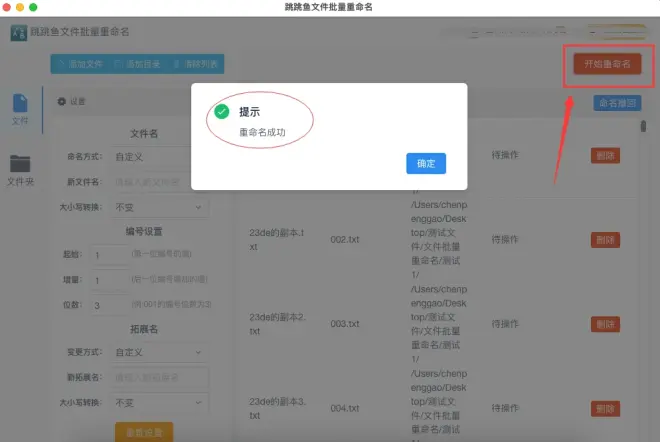Screen dimensions: 660x442
Task: Select the 23de的副本2.txt file name cell
Action: point(277,324)
